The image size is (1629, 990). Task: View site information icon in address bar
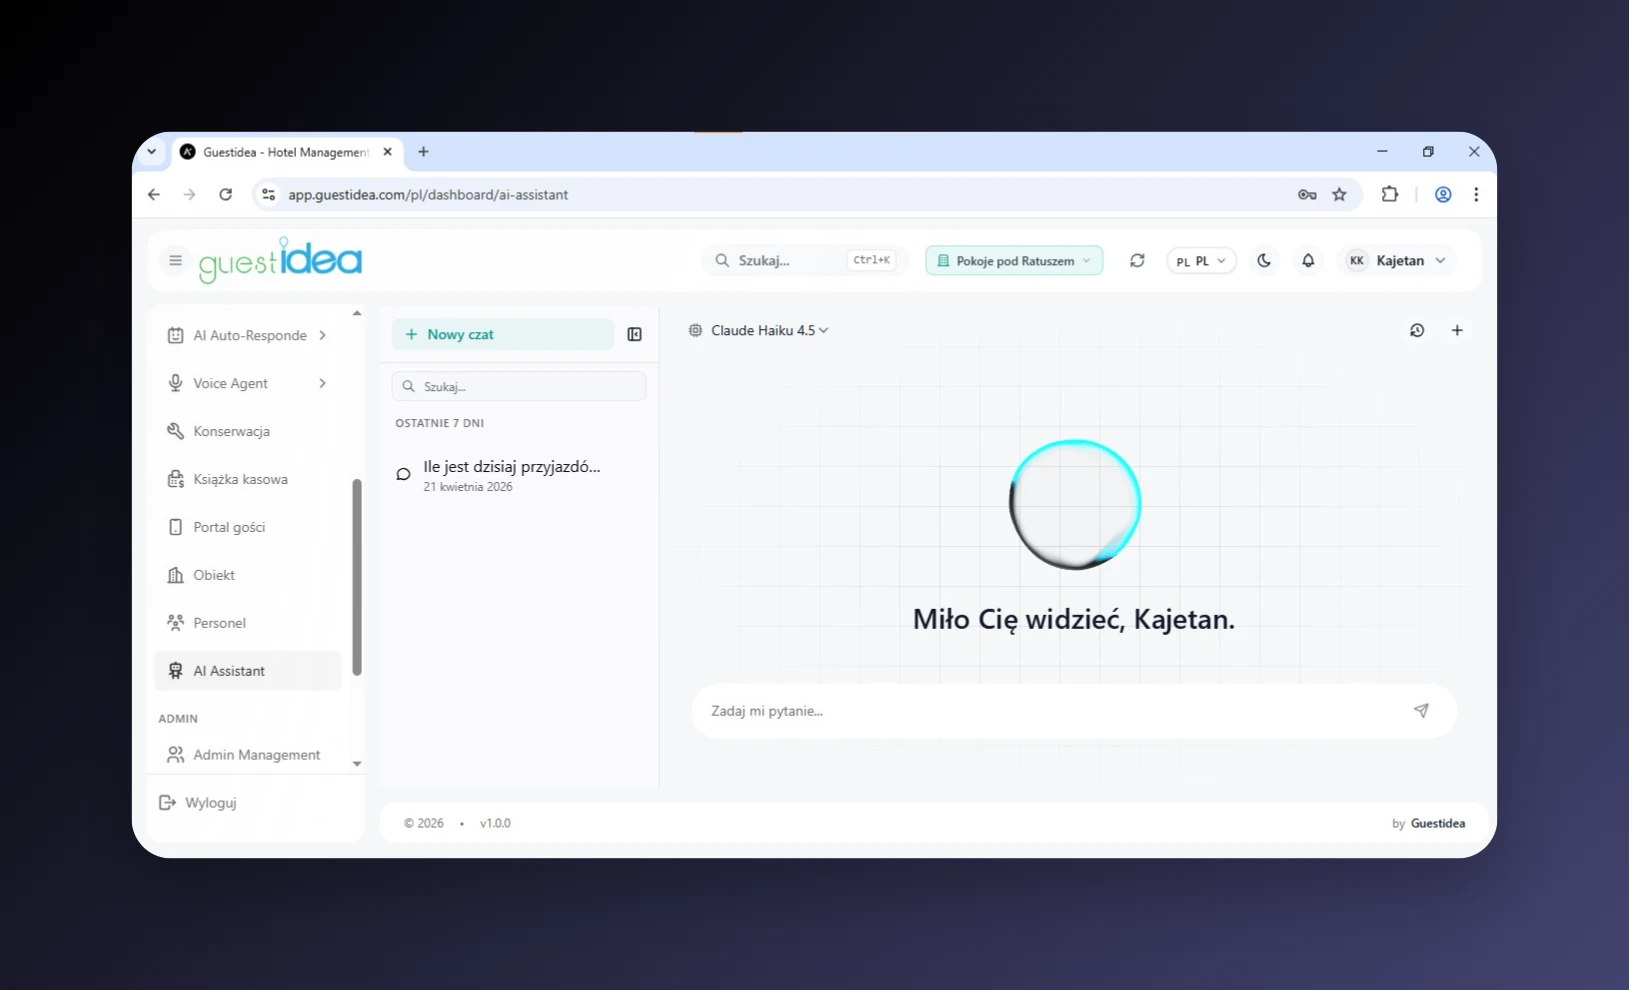click(268, 195)
